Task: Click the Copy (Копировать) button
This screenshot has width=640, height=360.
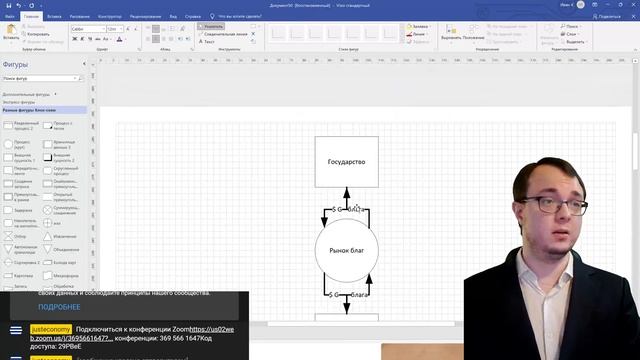Action: point(36,34)
